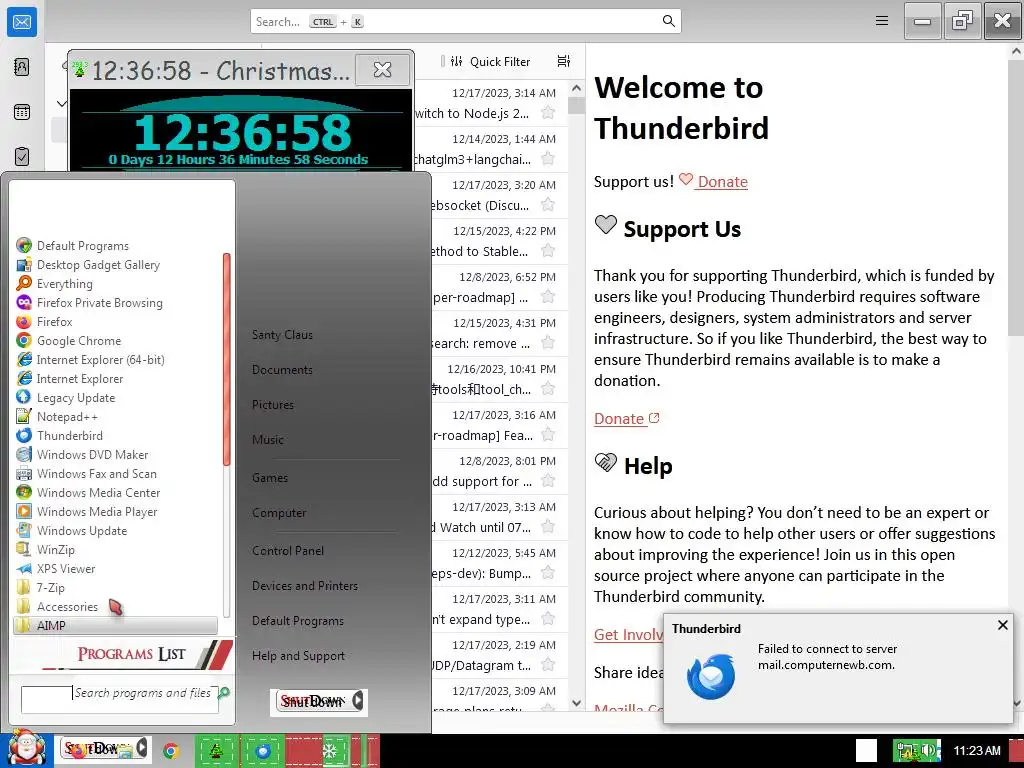Expand the AIMP folder
The image size is (1024, 768).
(116, 625)
